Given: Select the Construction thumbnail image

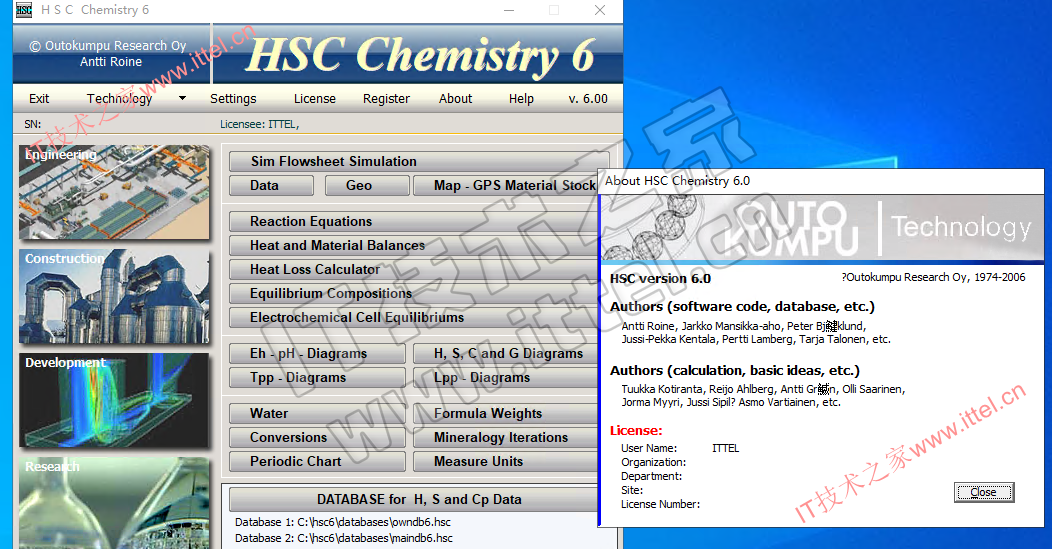Looking at the screenshot, I should [114, 297].
